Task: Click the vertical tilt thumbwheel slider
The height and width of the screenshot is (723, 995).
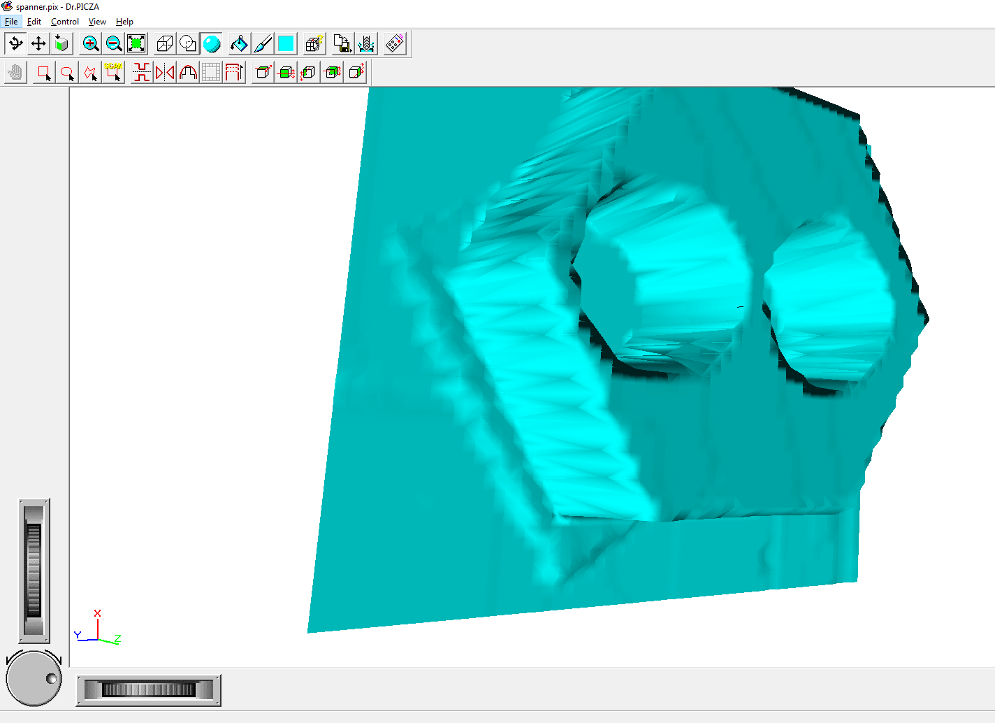Action: [34, 571]
